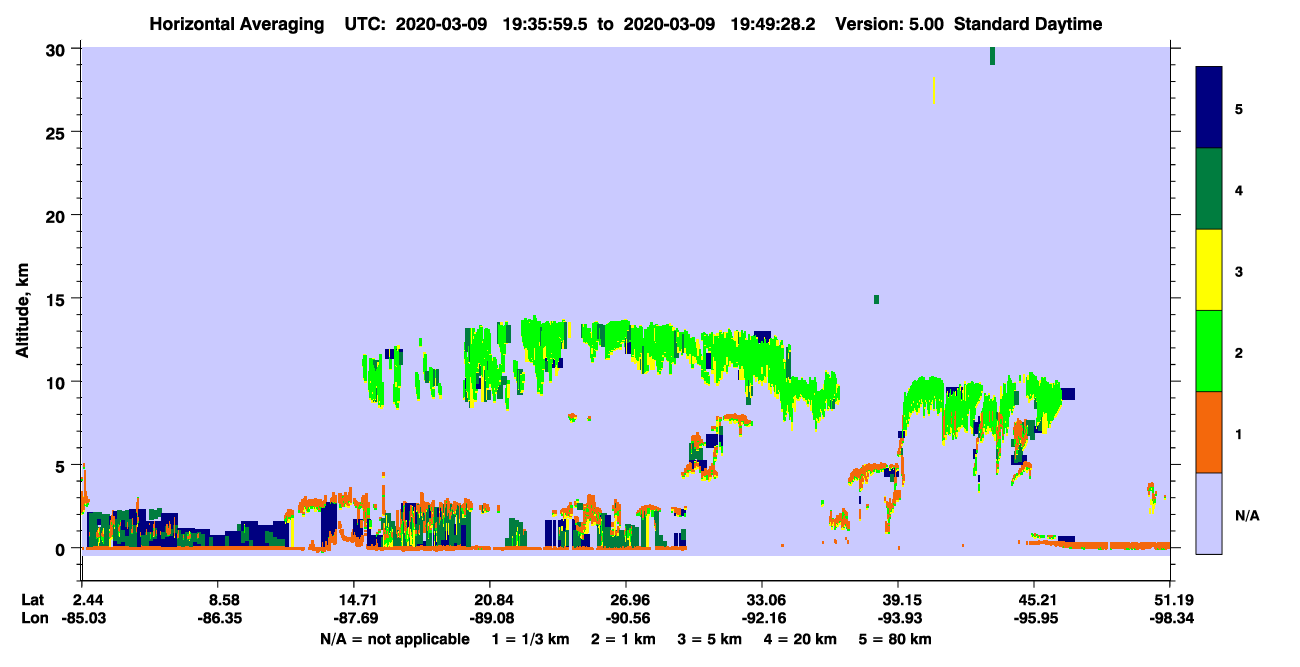Click the dark green colorbar segment labeled 4
The height and width of the screenshot is (667, 1300).
1209,189
